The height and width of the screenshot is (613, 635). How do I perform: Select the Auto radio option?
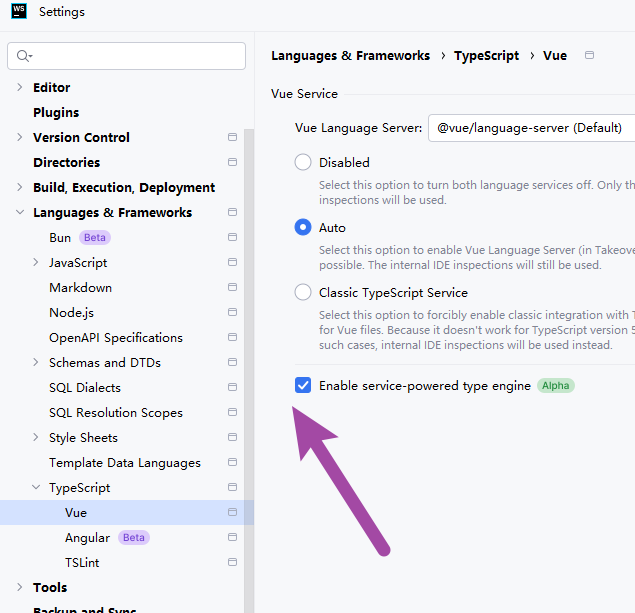coord(303,228)
